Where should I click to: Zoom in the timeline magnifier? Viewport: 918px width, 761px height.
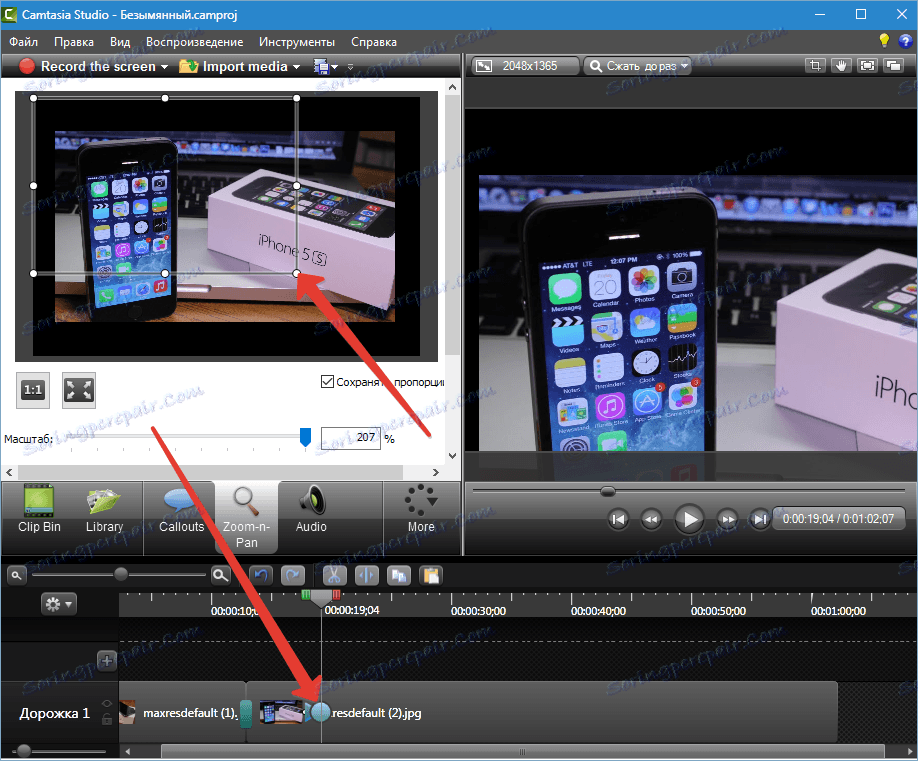coord(221,575)
